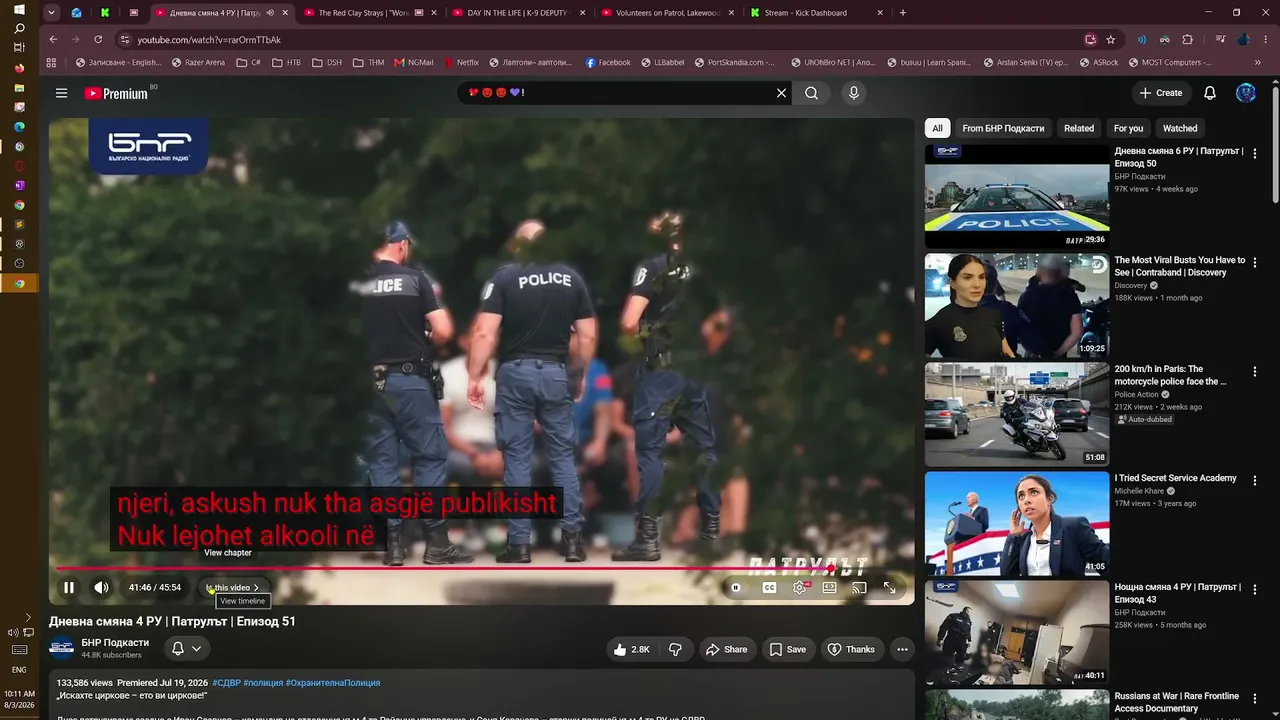Switch to the 'DAY IN THE LIFE | K-9 DEPUTY' tab
Screen dimensions: 1280x720
pyautogui.click(x=518, y=13)
